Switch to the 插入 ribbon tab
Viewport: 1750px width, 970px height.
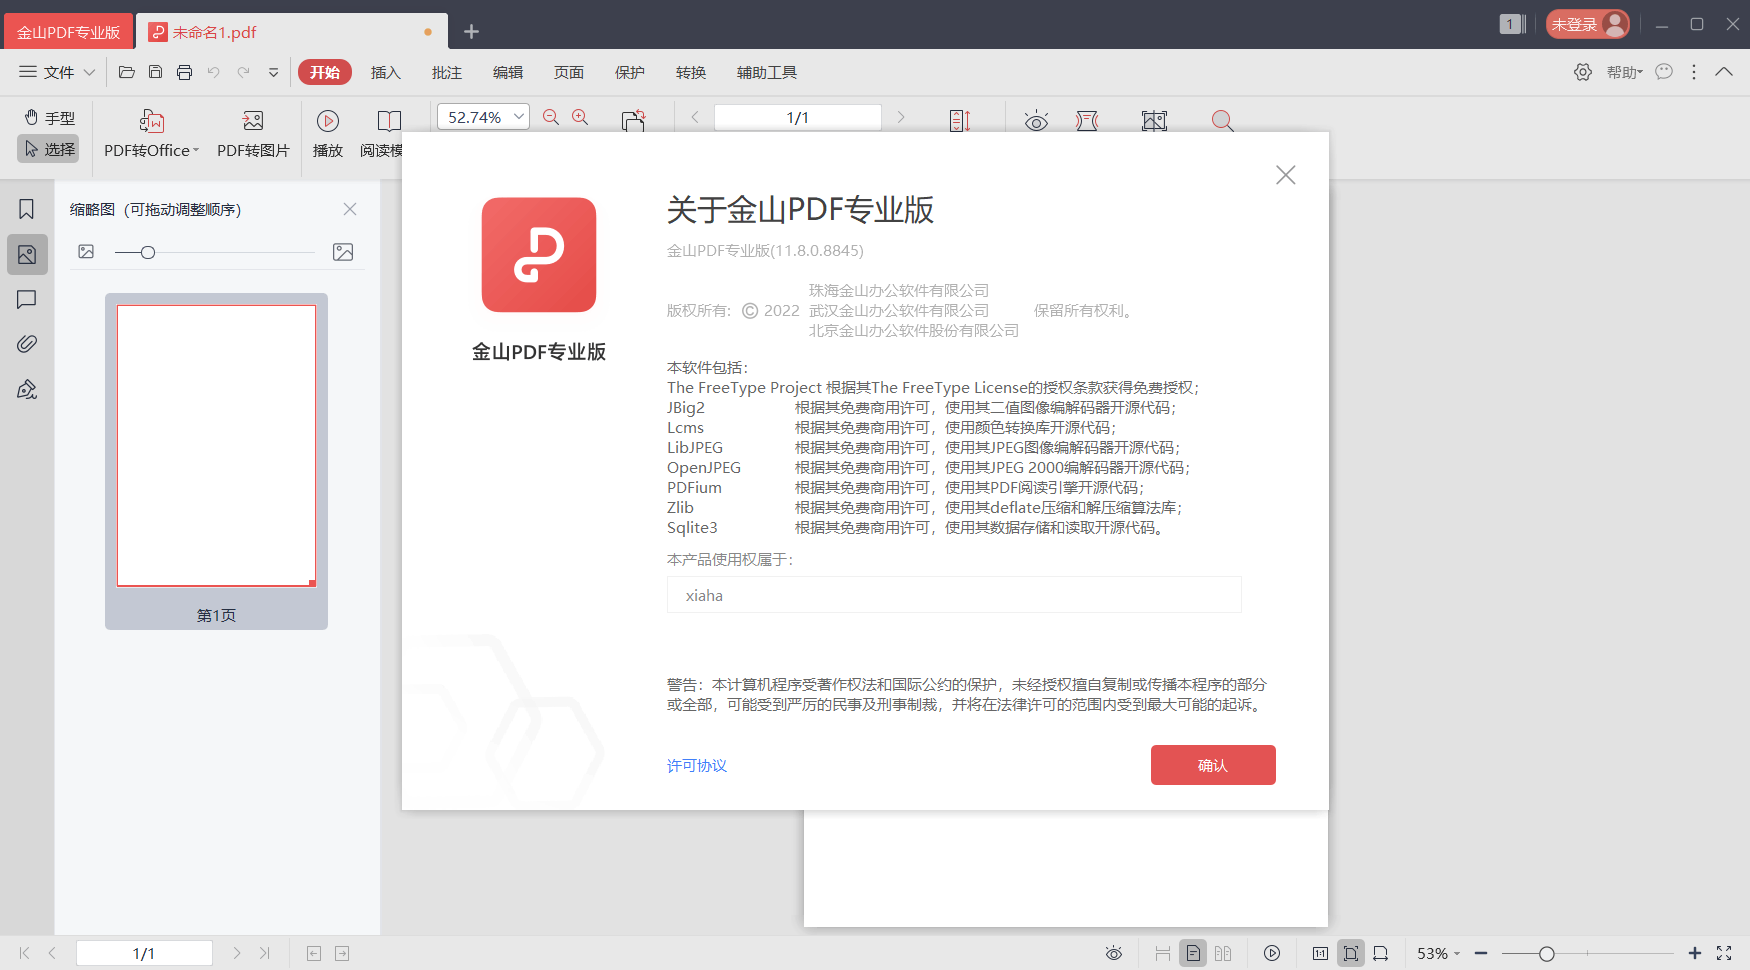pos(386,72)
